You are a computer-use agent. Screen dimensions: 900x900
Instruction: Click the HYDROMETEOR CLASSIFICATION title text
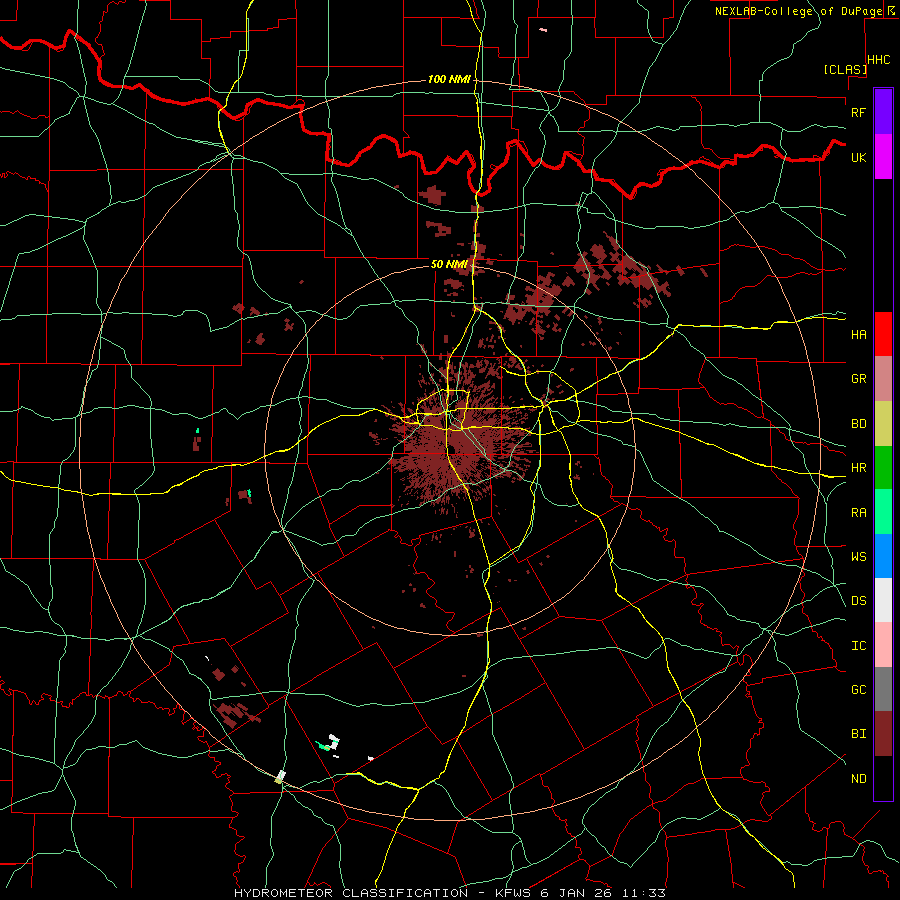coord(351,893)
